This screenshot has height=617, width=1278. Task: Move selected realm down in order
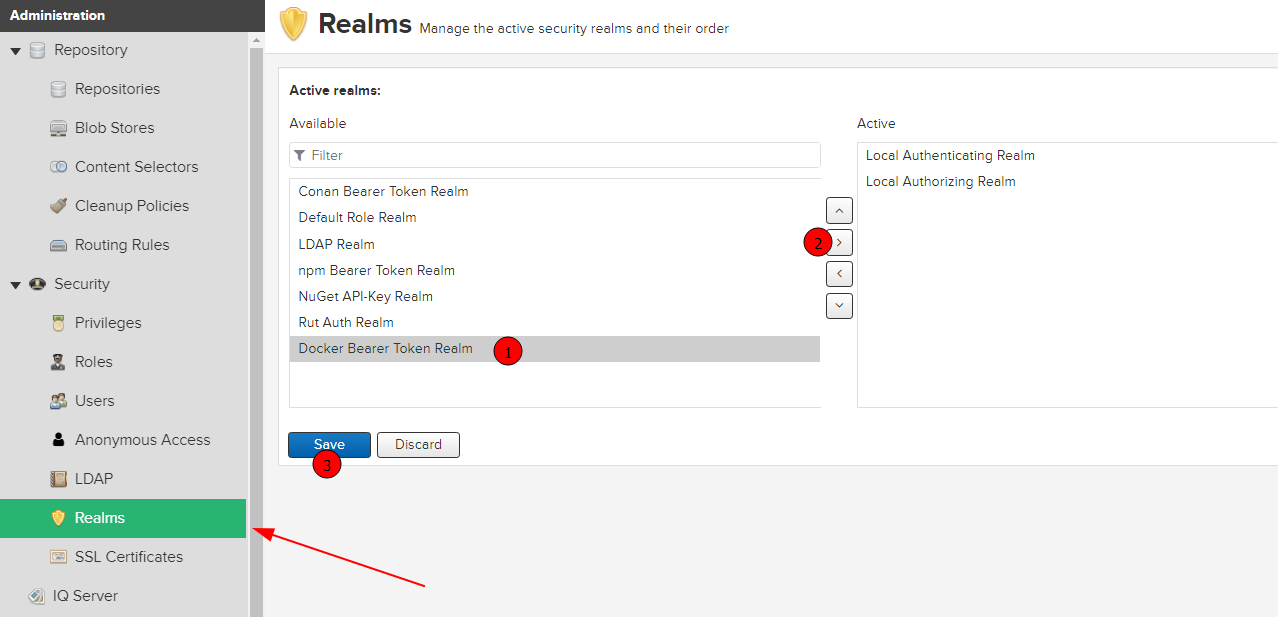pos(839,305)
